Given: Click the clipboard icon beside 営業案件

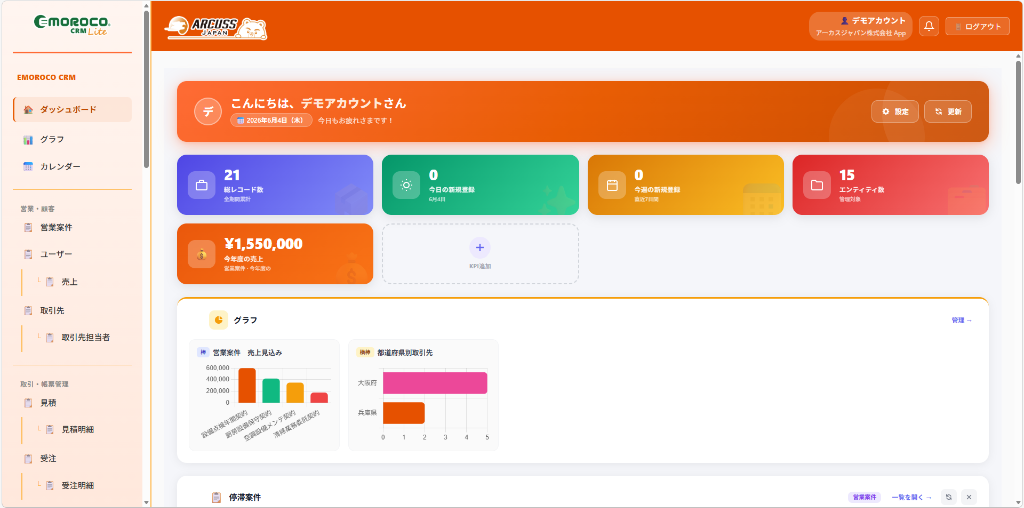Looking at the screenshot, I should (28, 228).
